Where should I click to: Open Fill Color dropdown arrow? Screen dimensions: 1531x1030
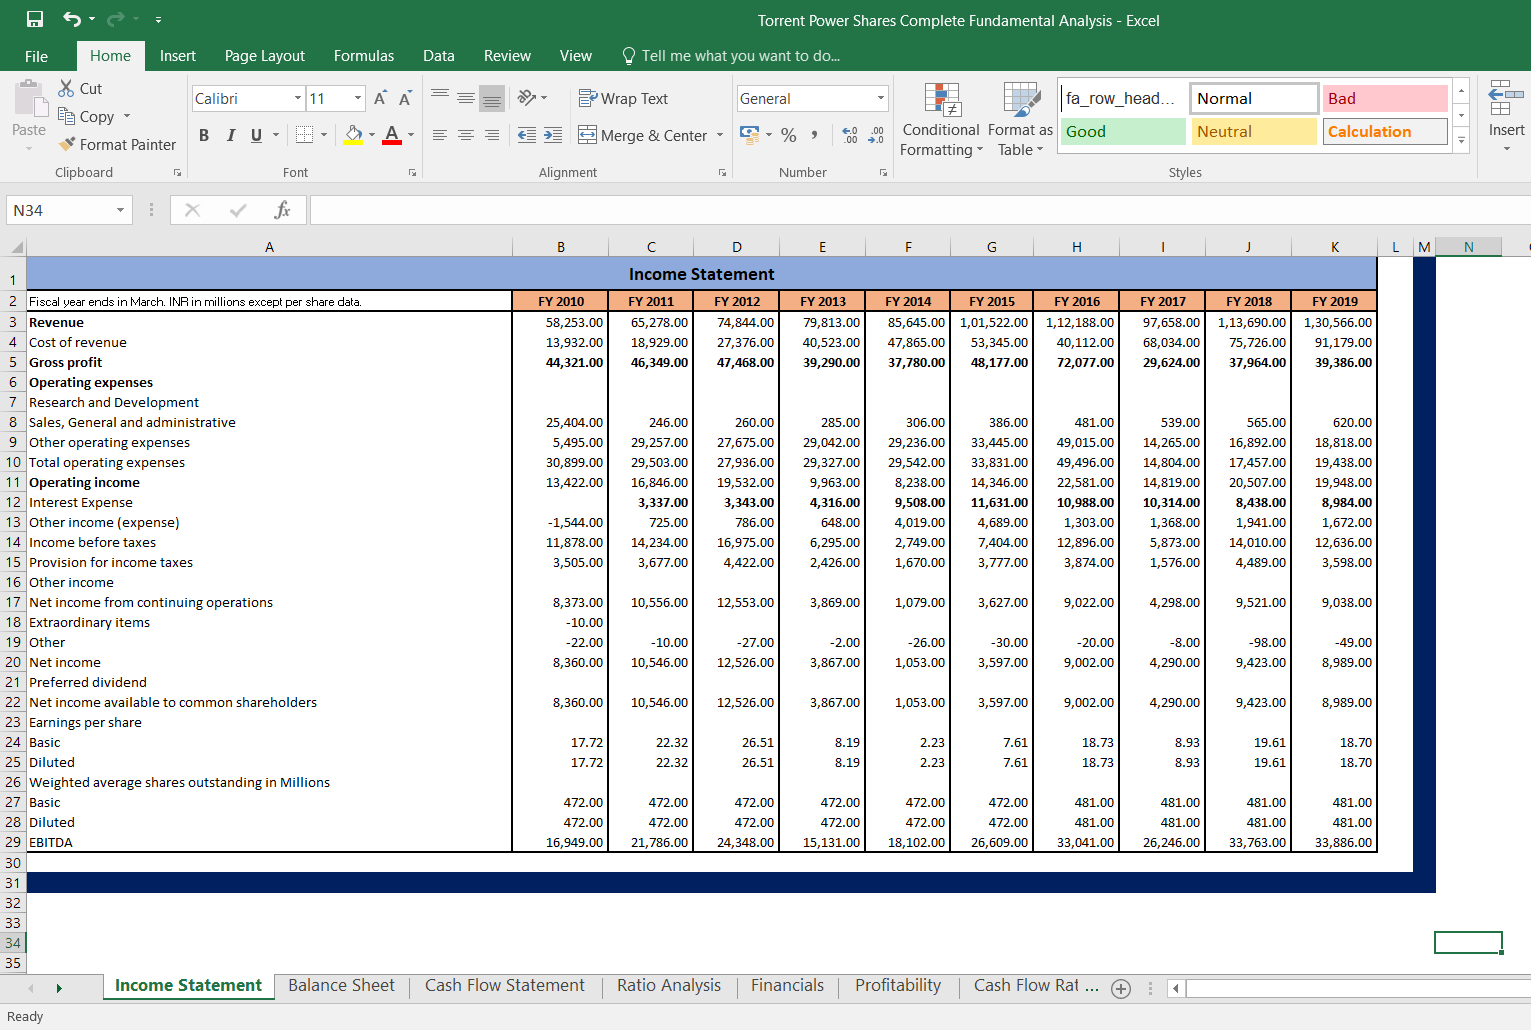[372, 135]
